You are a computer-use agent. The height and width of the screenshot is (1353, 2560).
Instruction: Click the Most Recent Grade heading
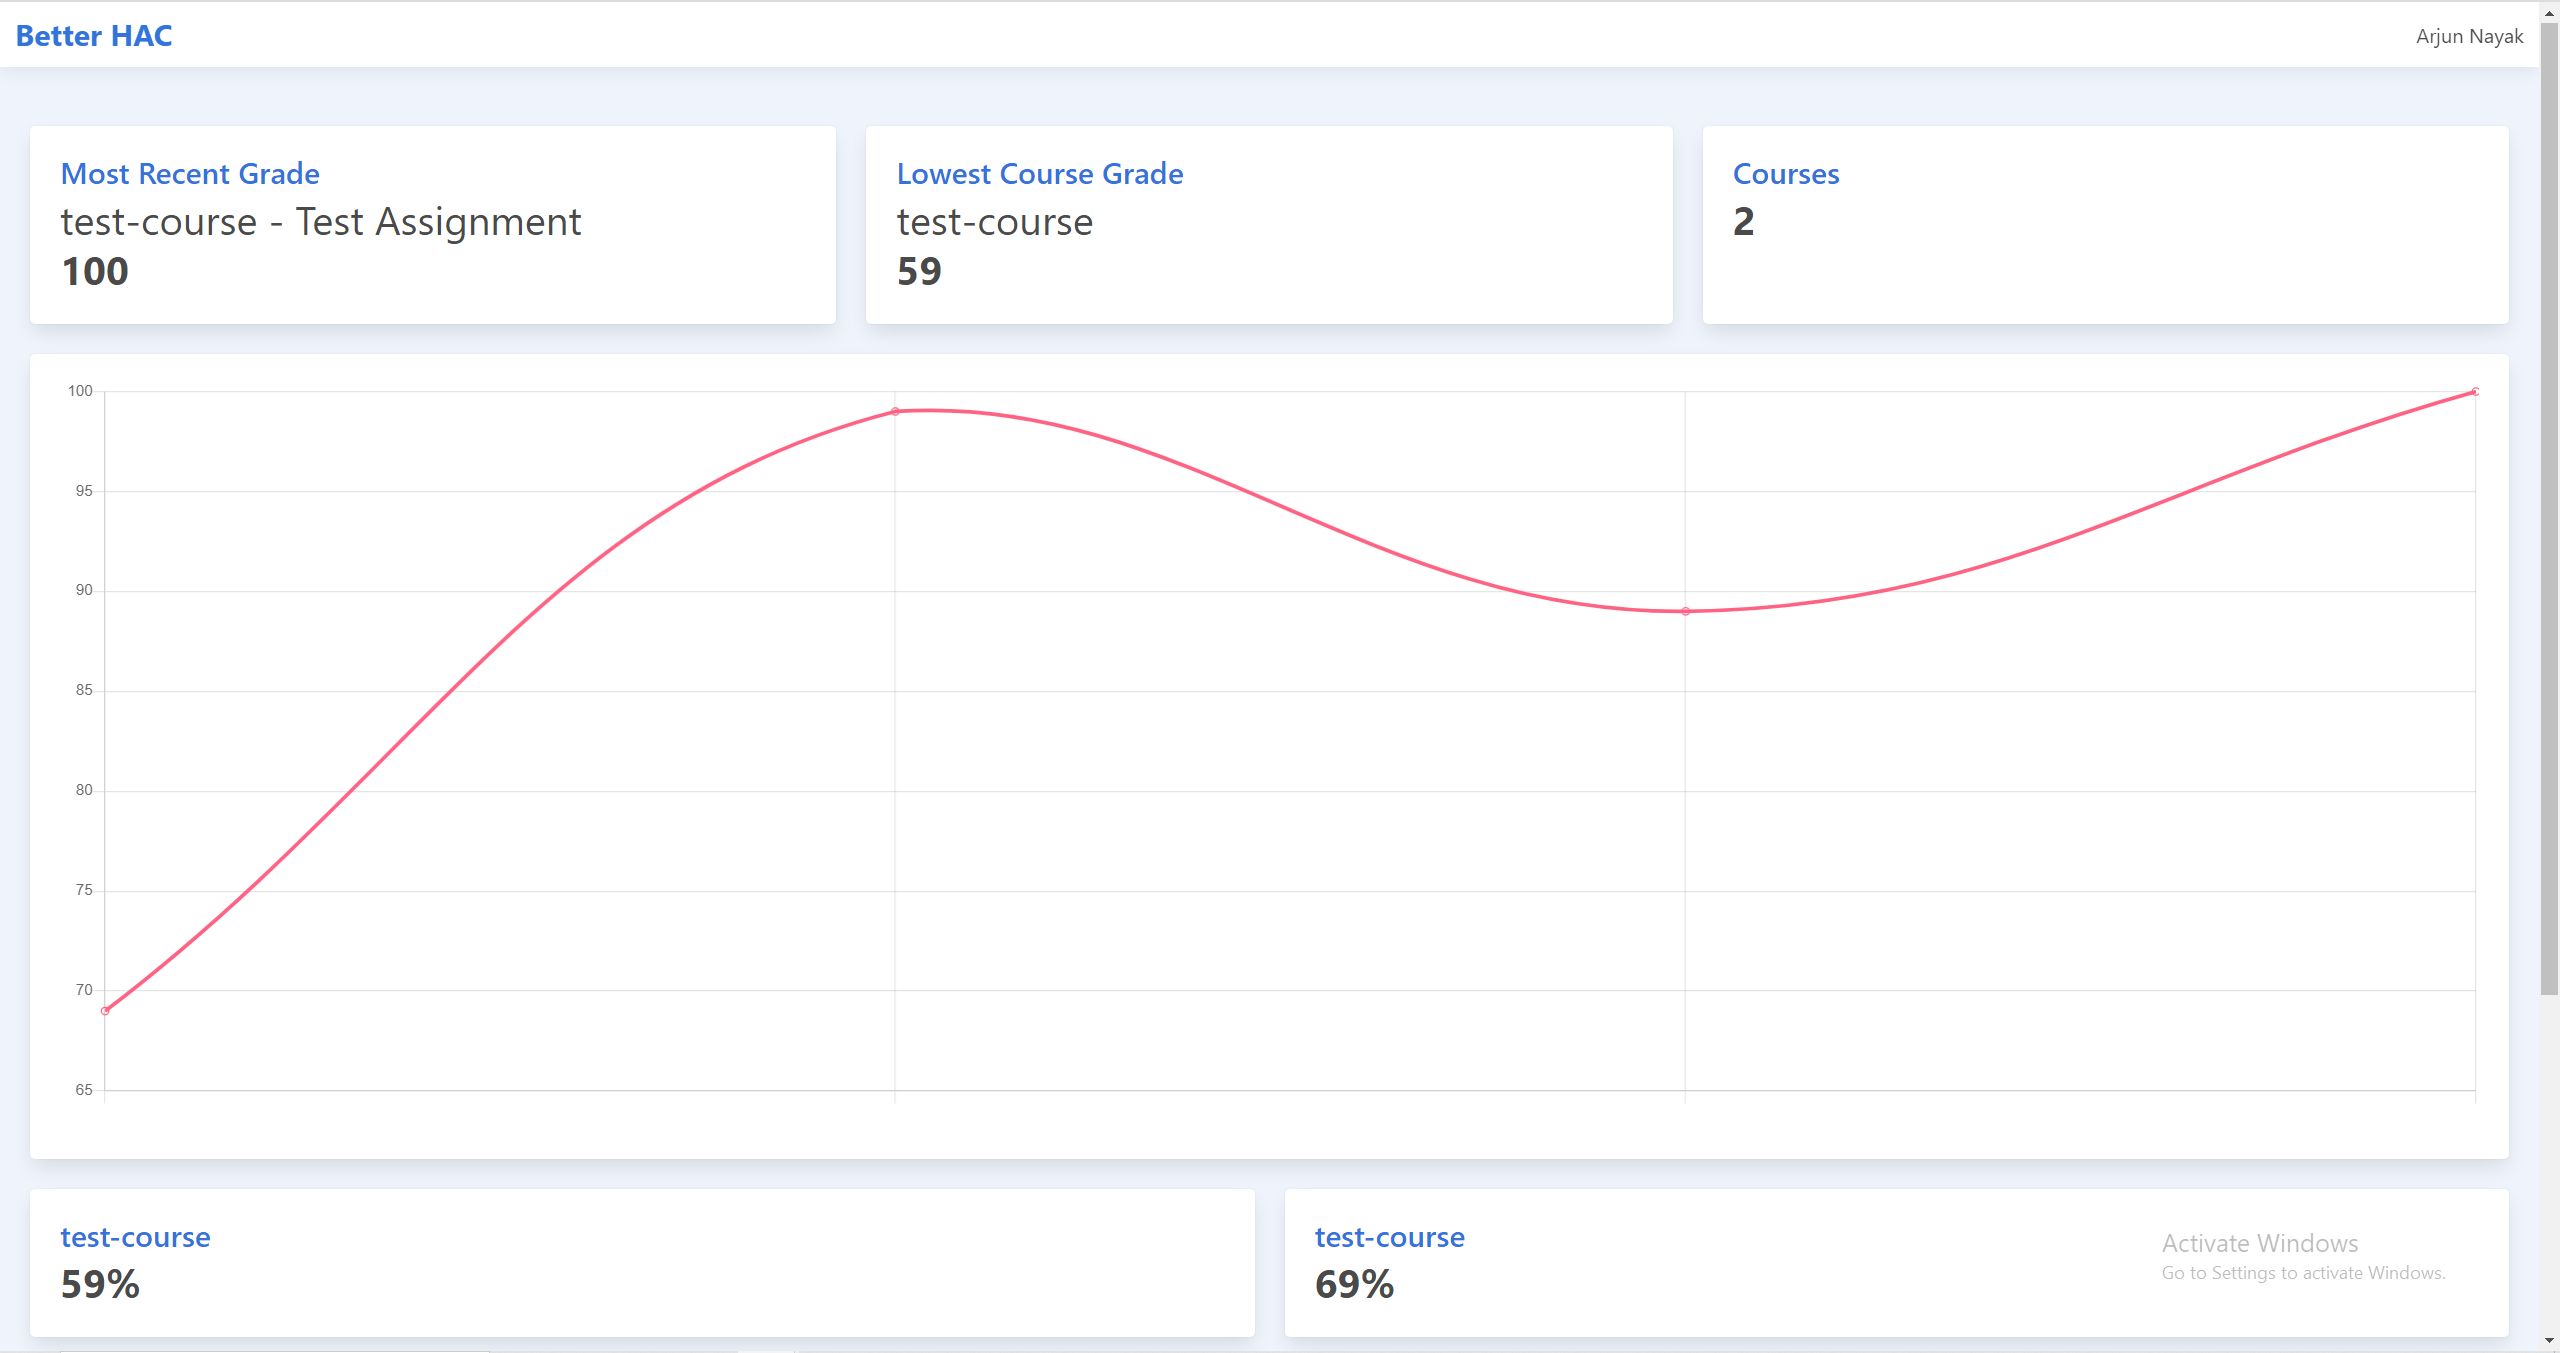coord(190,174)
